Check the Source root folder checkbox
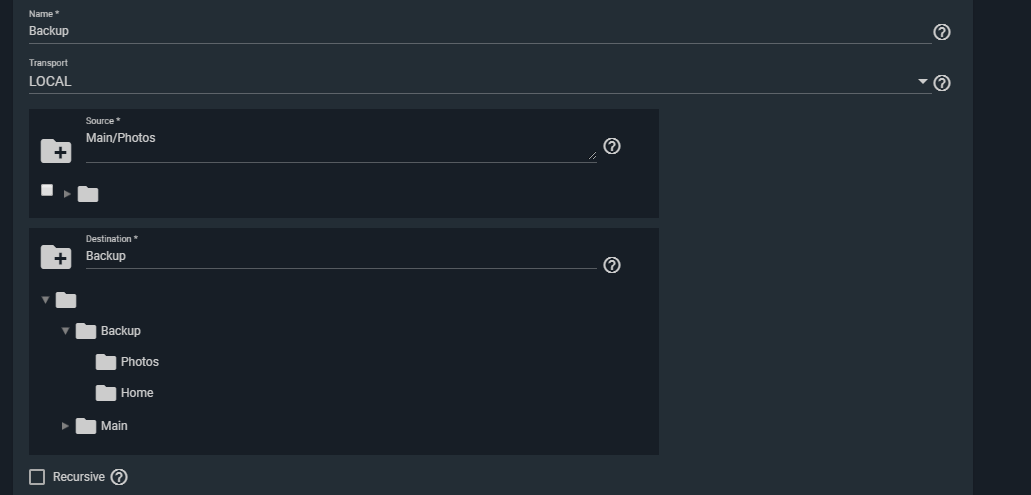 point(47,190)
